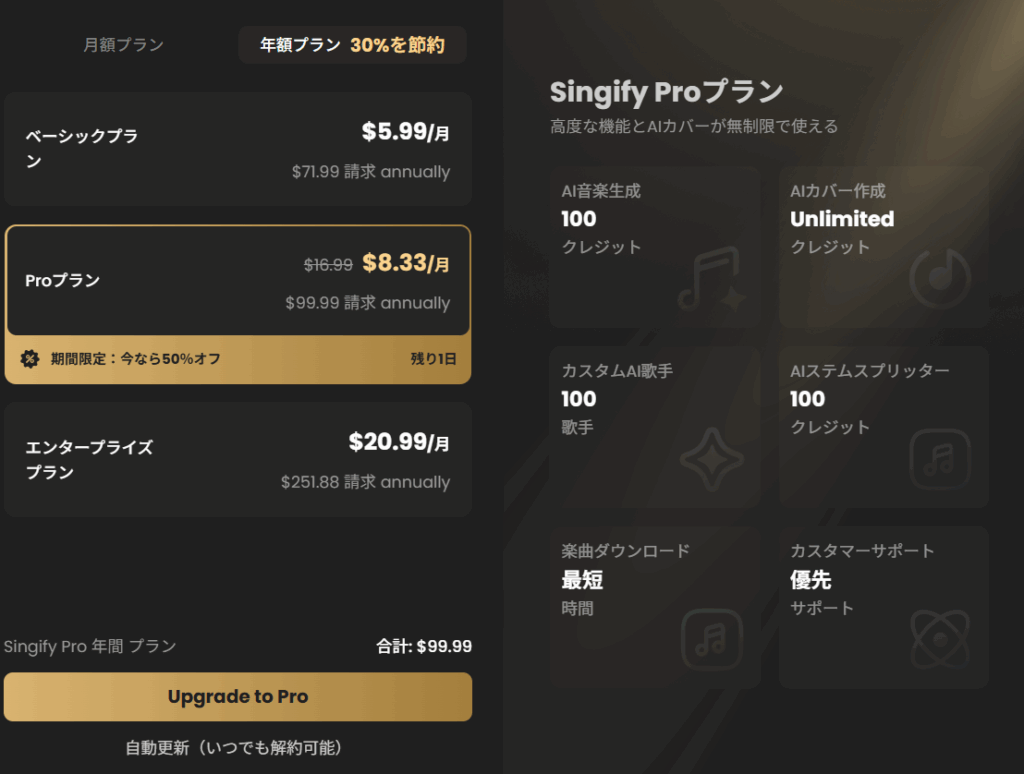
Task: Open the AIカバー作成 Unlimited feature card
Action: [x=884, y=247]
